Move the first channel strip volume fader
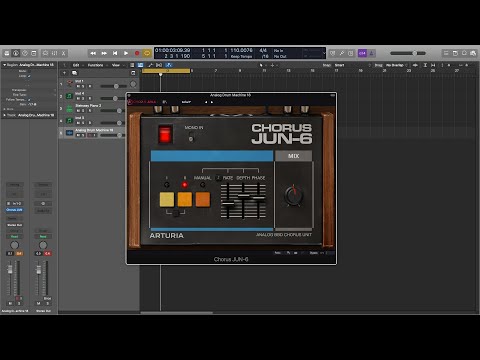This screenshot has height=360, width=480. 10,269
